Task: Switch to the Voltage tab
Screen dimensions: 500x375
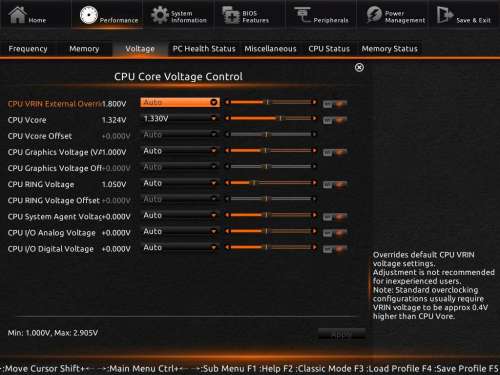Action: 140,49
